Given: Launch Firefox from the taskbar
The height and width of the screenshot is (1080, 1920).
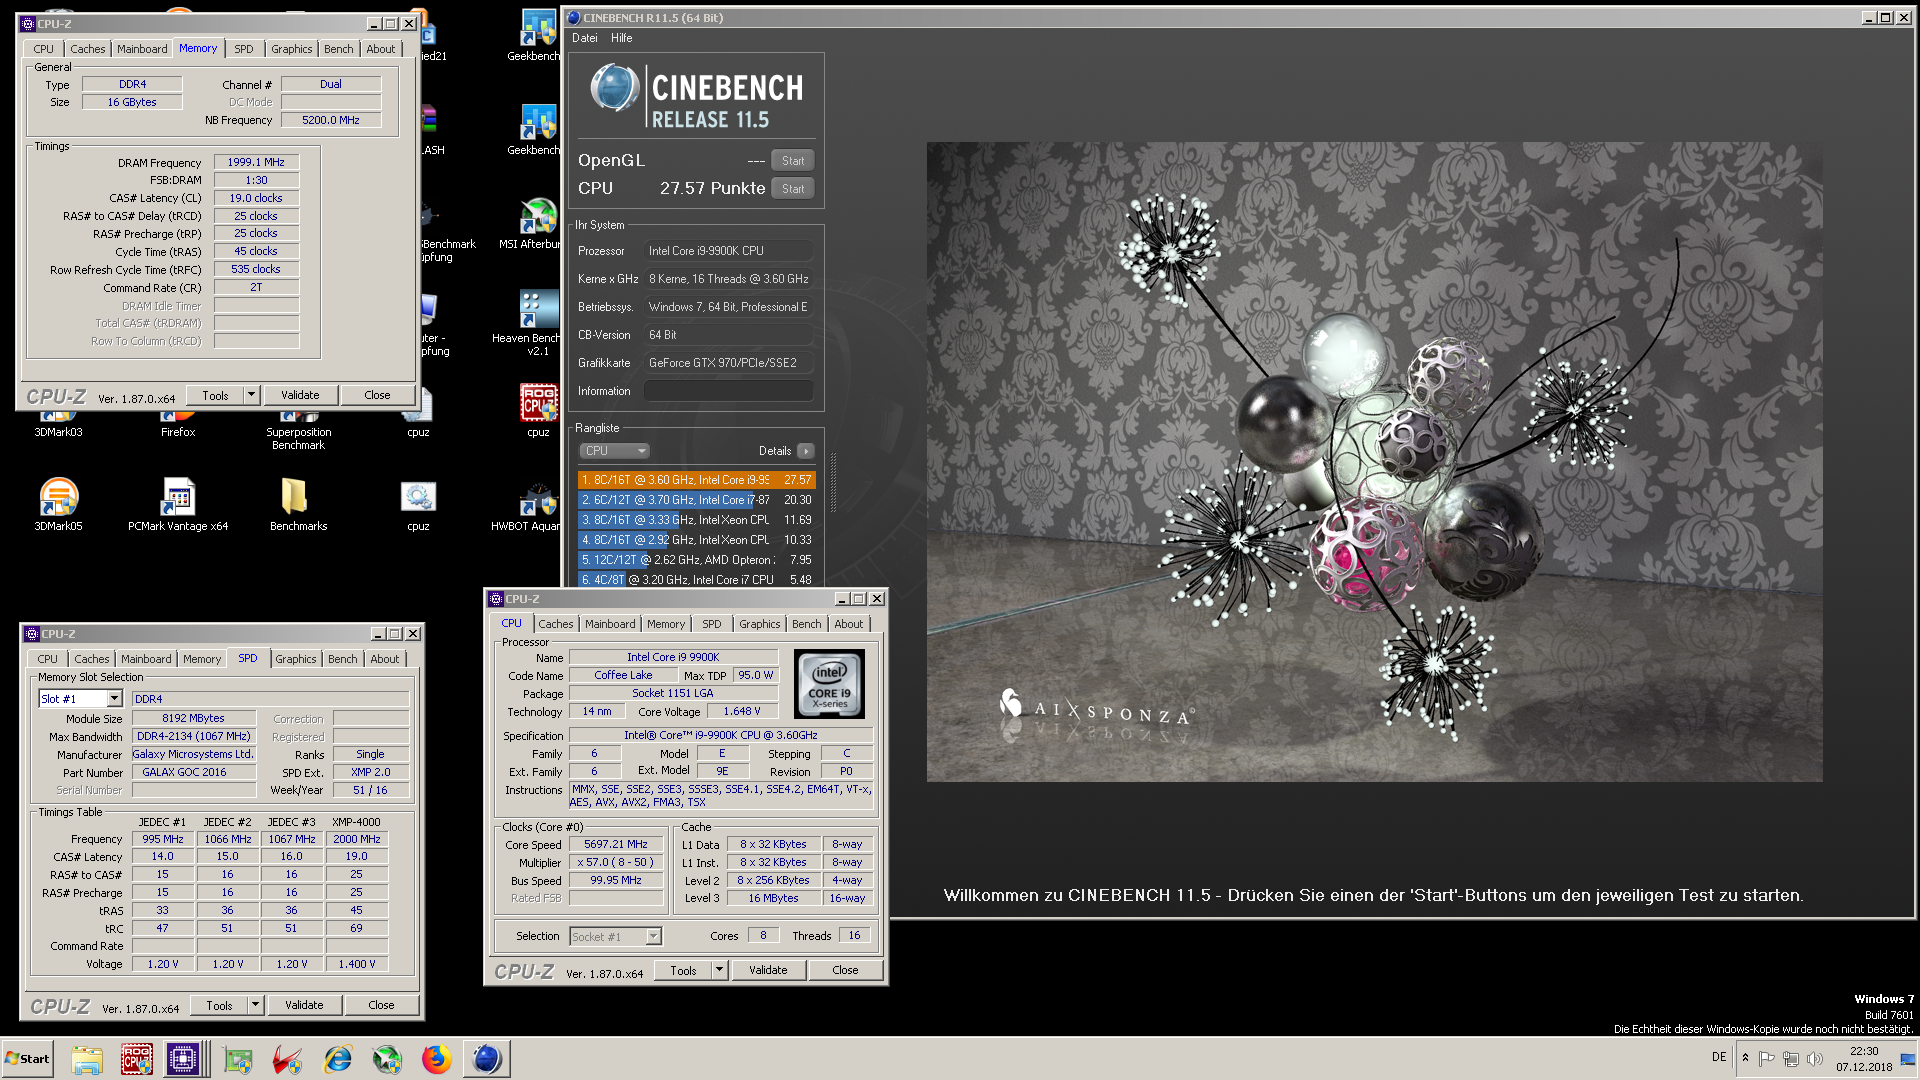Looking at the screenshot, I should tap(436, 1059).
